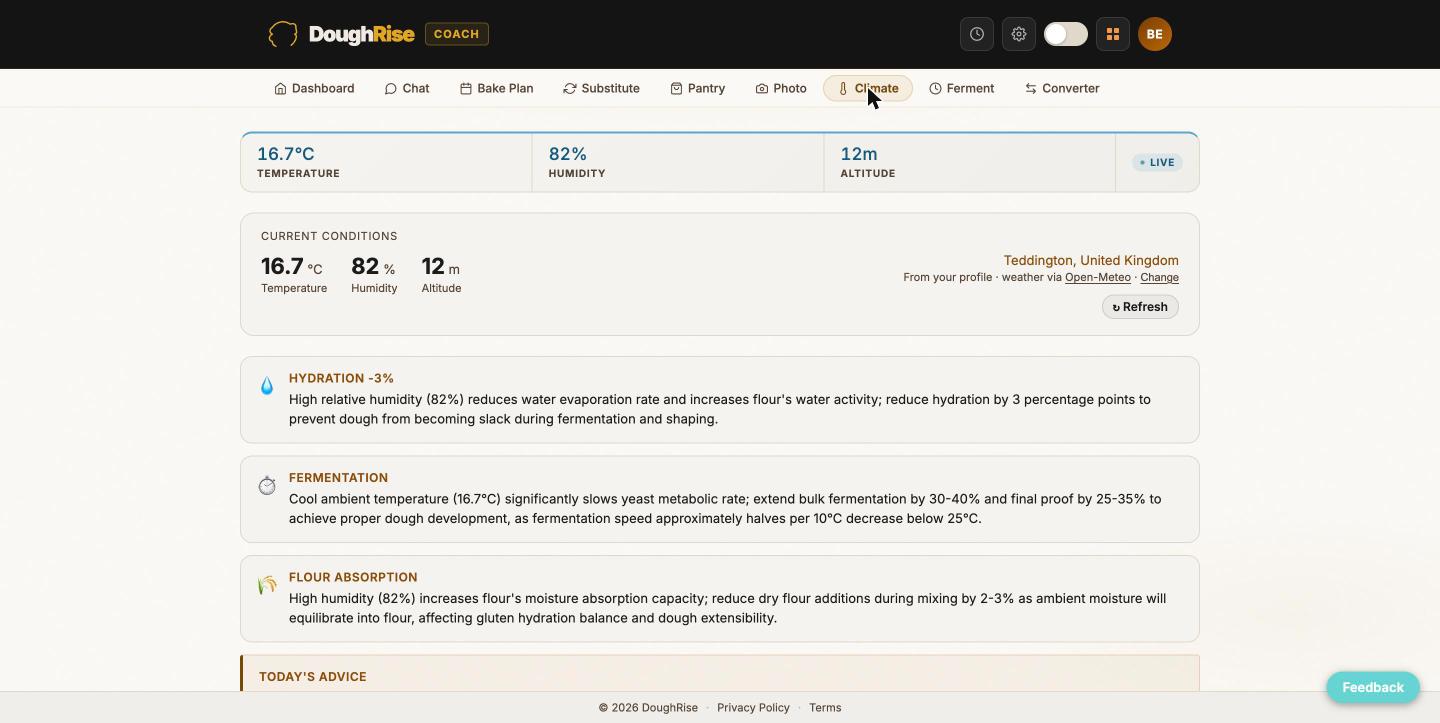Switch to the Bake Plan tab
Viewport: 1440px width, 723px height.
point(497,88)
